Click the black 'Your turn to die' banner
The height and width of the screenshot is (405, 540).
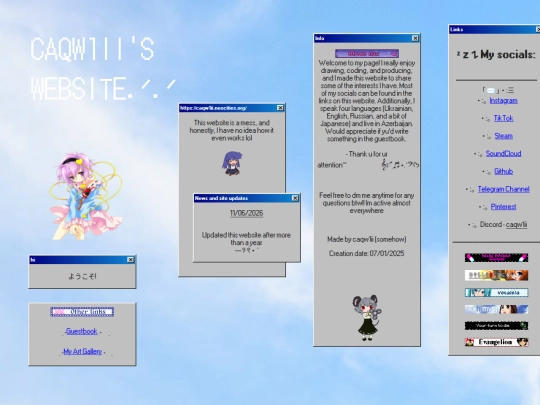point(496,325)
